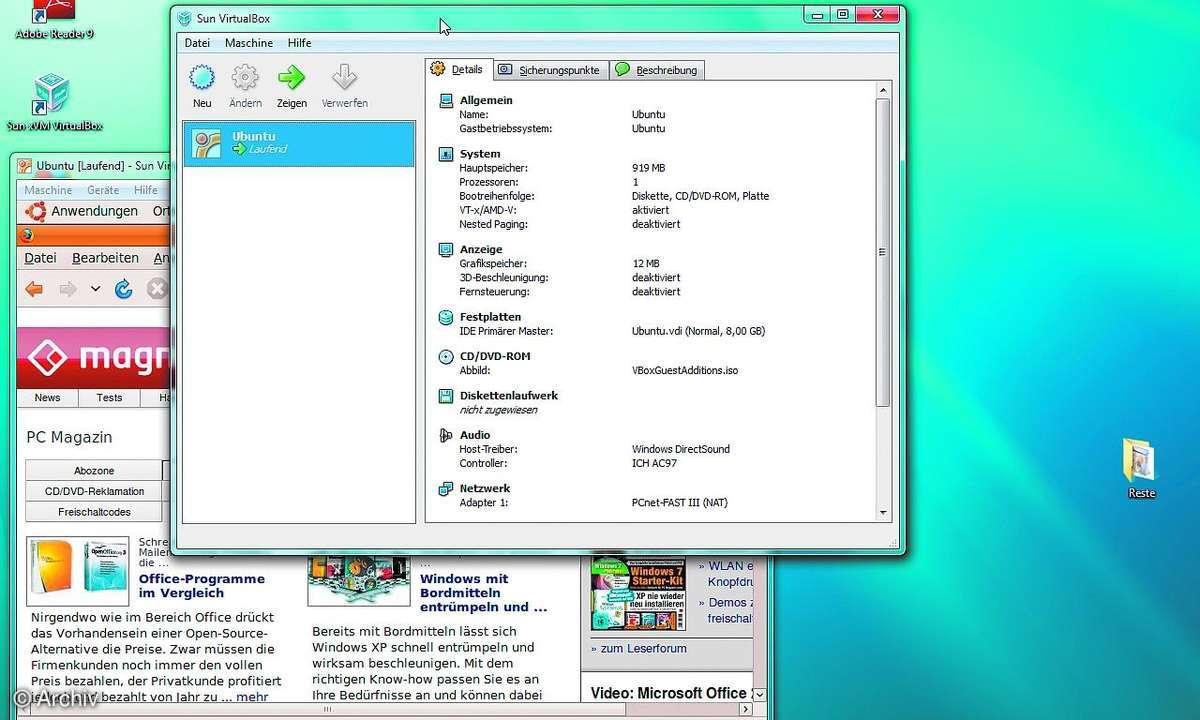Click the VBoxGuestAdditions.iso value
Image resolution: width=1200 pixels, height=720 pixels.
click(x=685, y=371)
